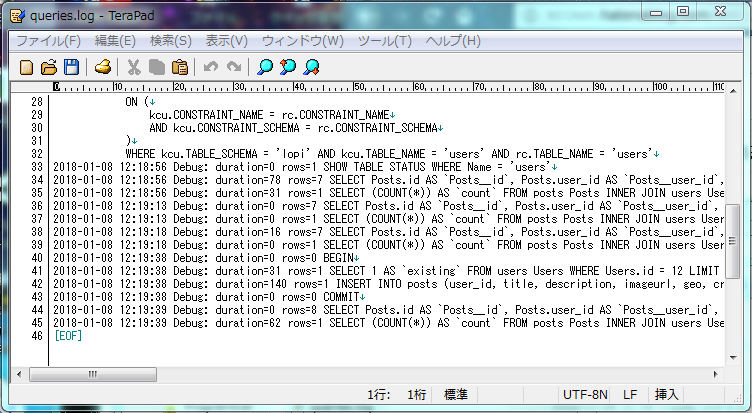Open the ファイル(F) menu
Viewport: 752px width, 413px height.
[x=49, y=41]
